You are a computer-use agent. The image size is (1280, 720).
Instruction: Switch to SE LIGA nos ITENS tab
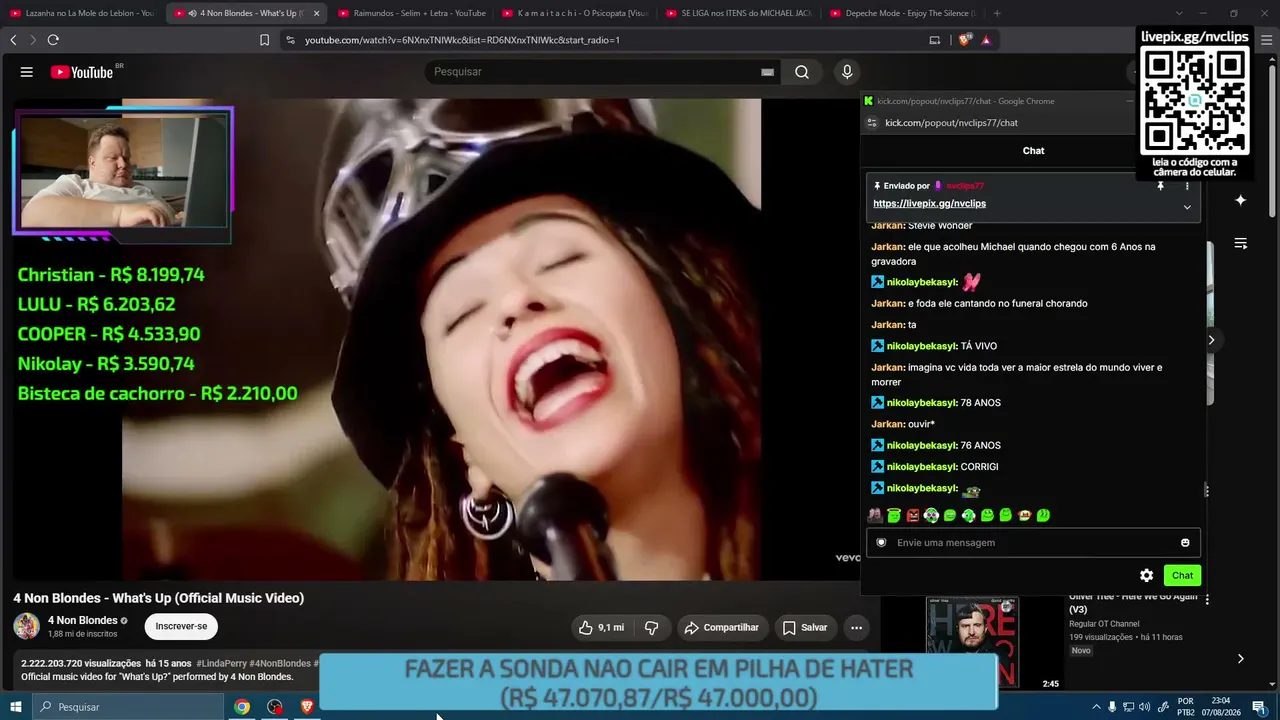coord(739,13)
